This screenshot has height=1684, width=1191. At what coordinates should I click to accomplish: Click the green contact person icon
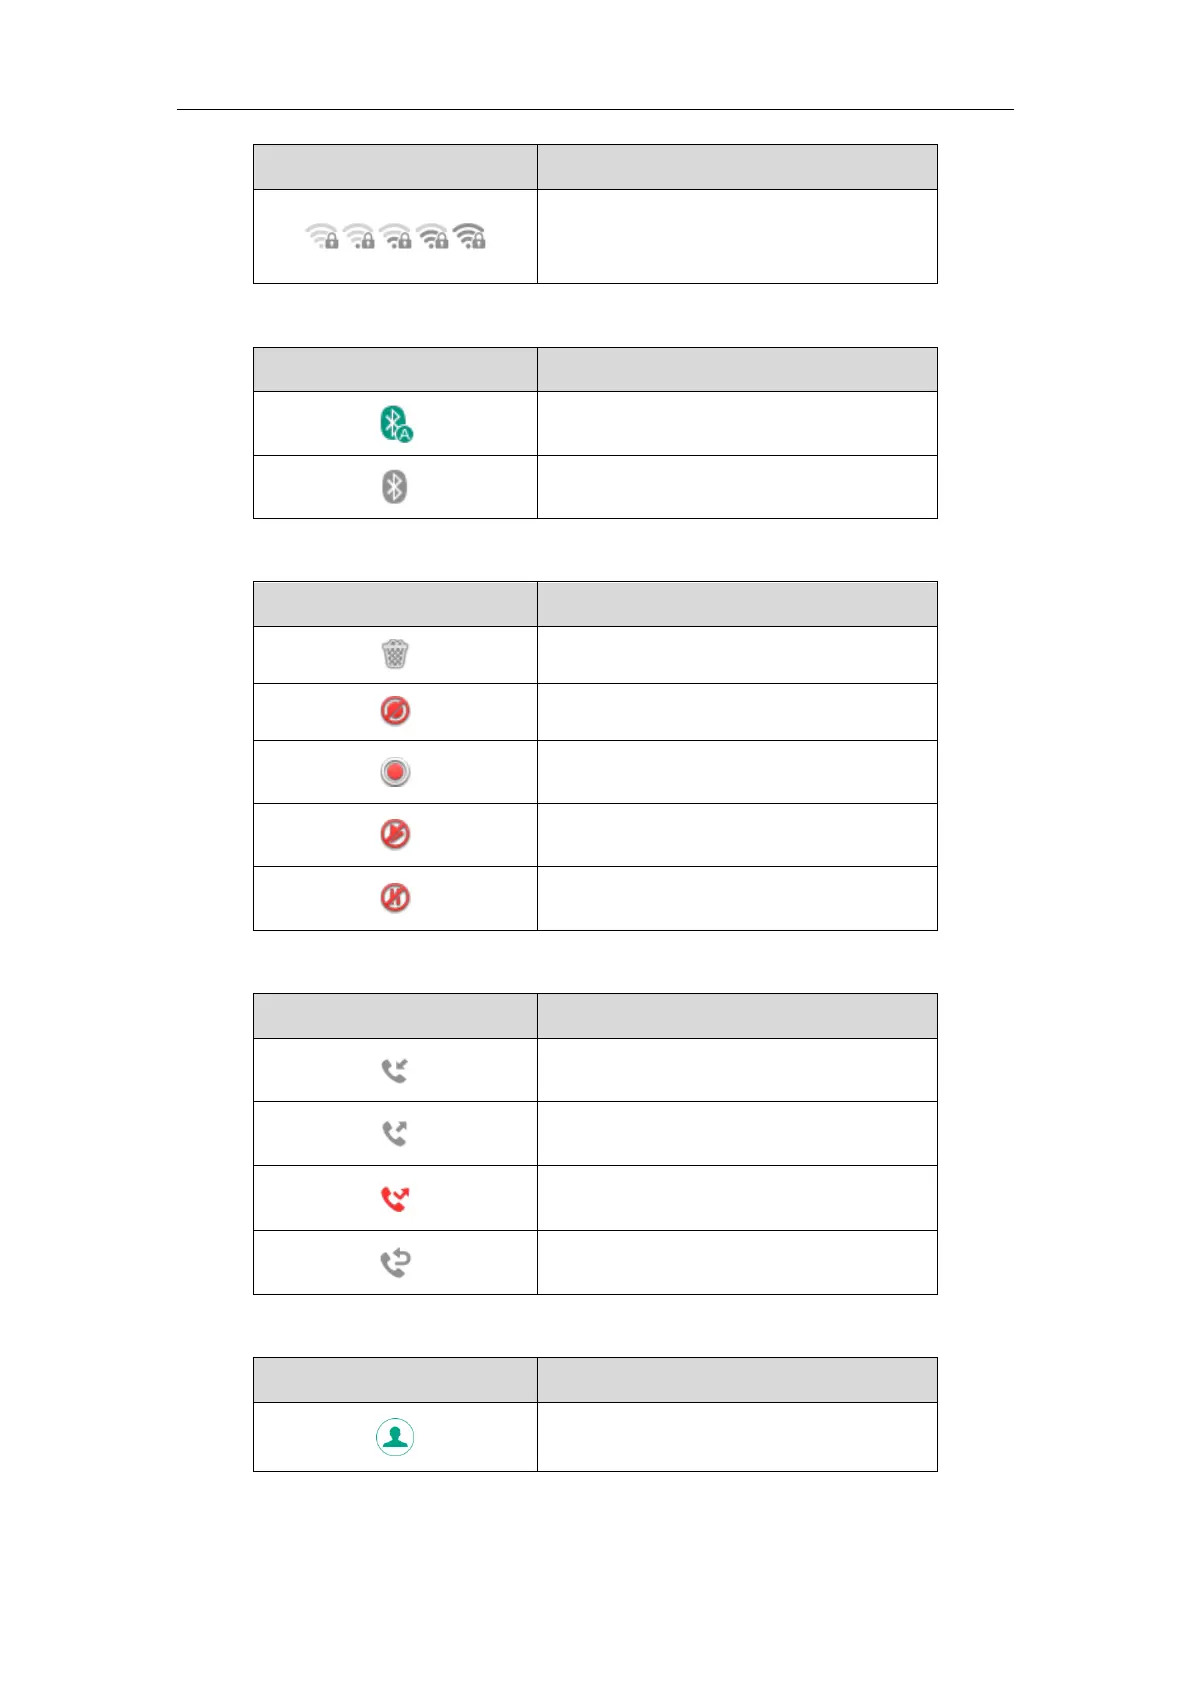(395, 1437)
